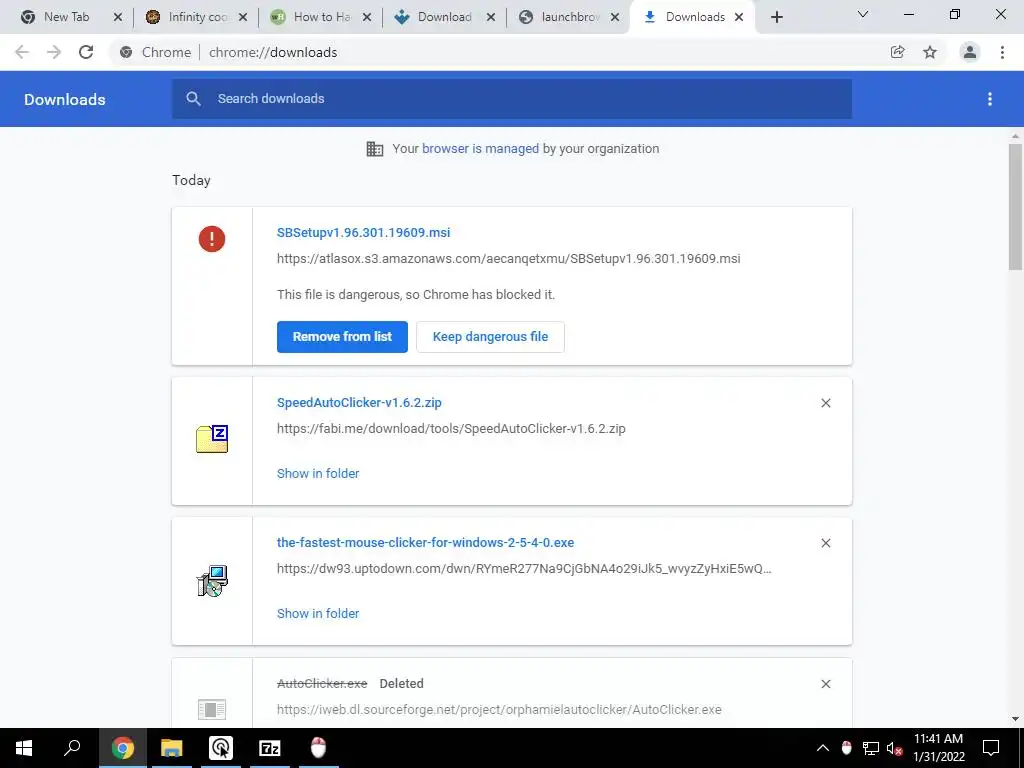Share this page using the share icon

click(x=898, y=52)
